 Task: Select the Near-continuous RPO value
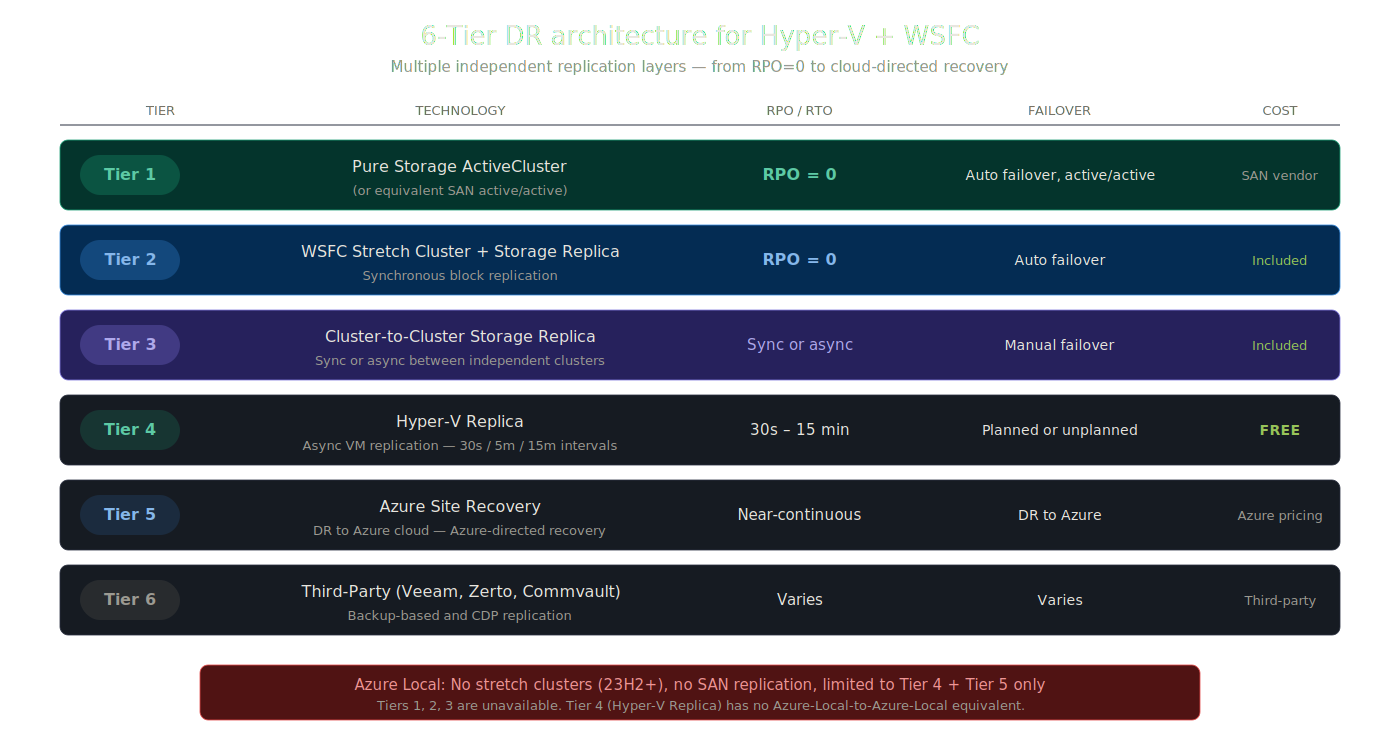pyautogui.click(x=799, y=514)
